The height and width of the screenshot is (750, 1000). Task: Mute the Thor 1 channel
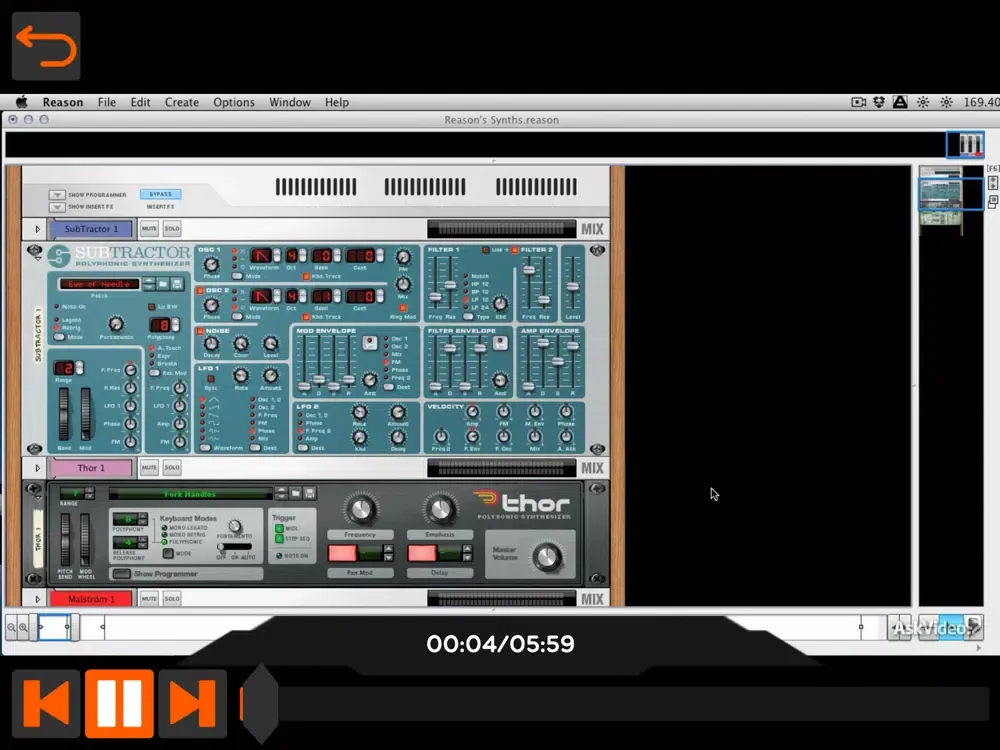[x=149, y=467]
